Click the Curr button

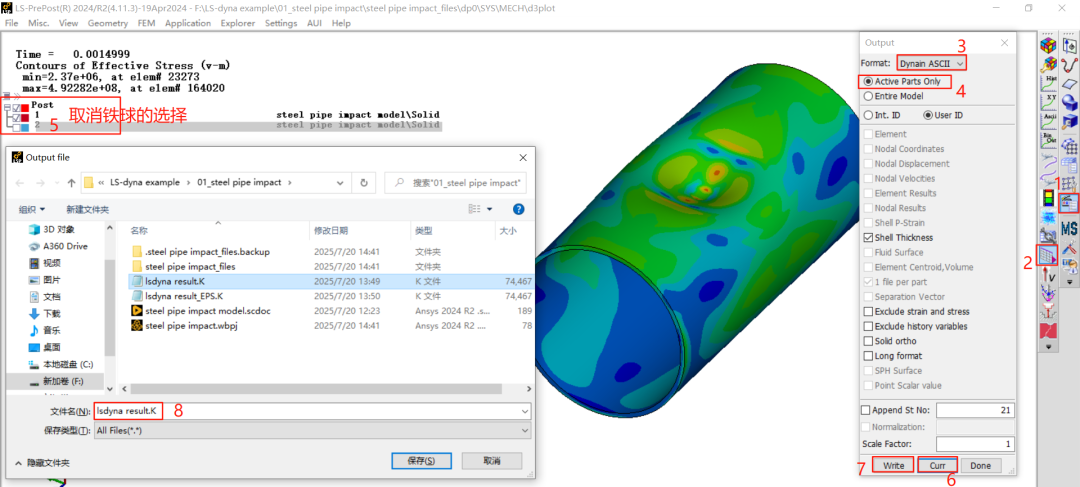point(937,466)
